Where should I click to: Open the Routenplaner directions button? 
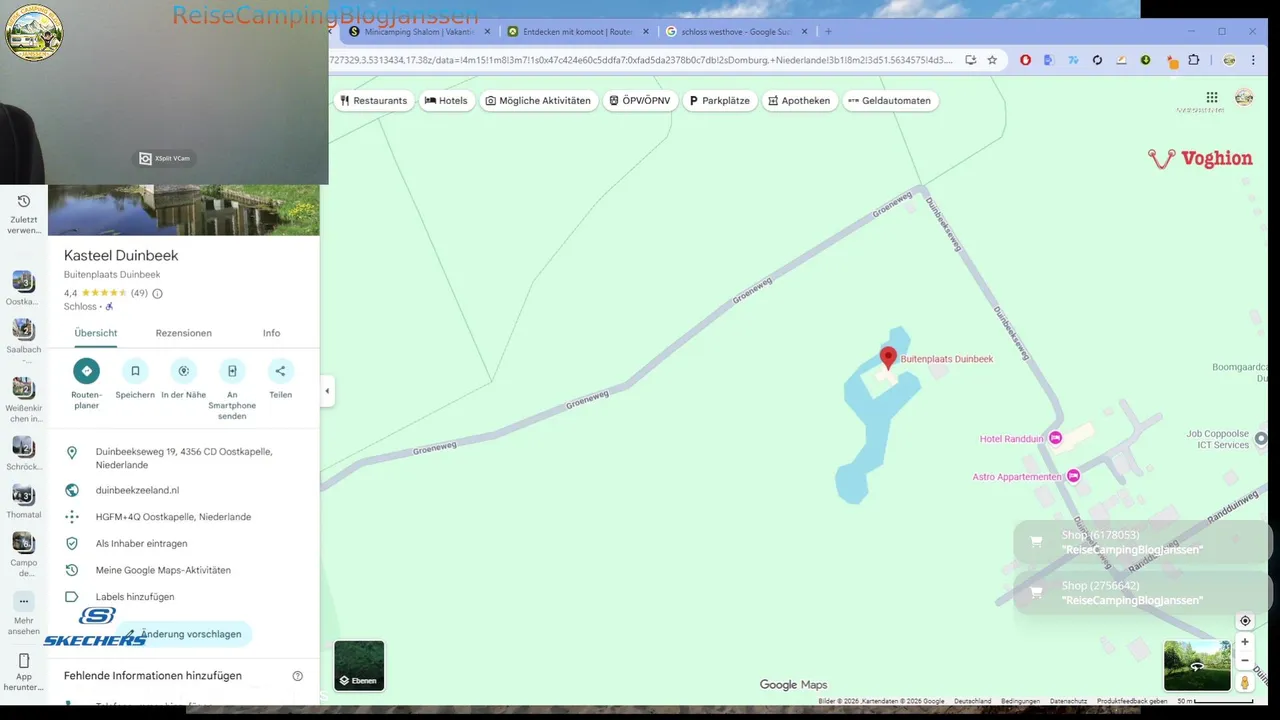click(86, 371)
